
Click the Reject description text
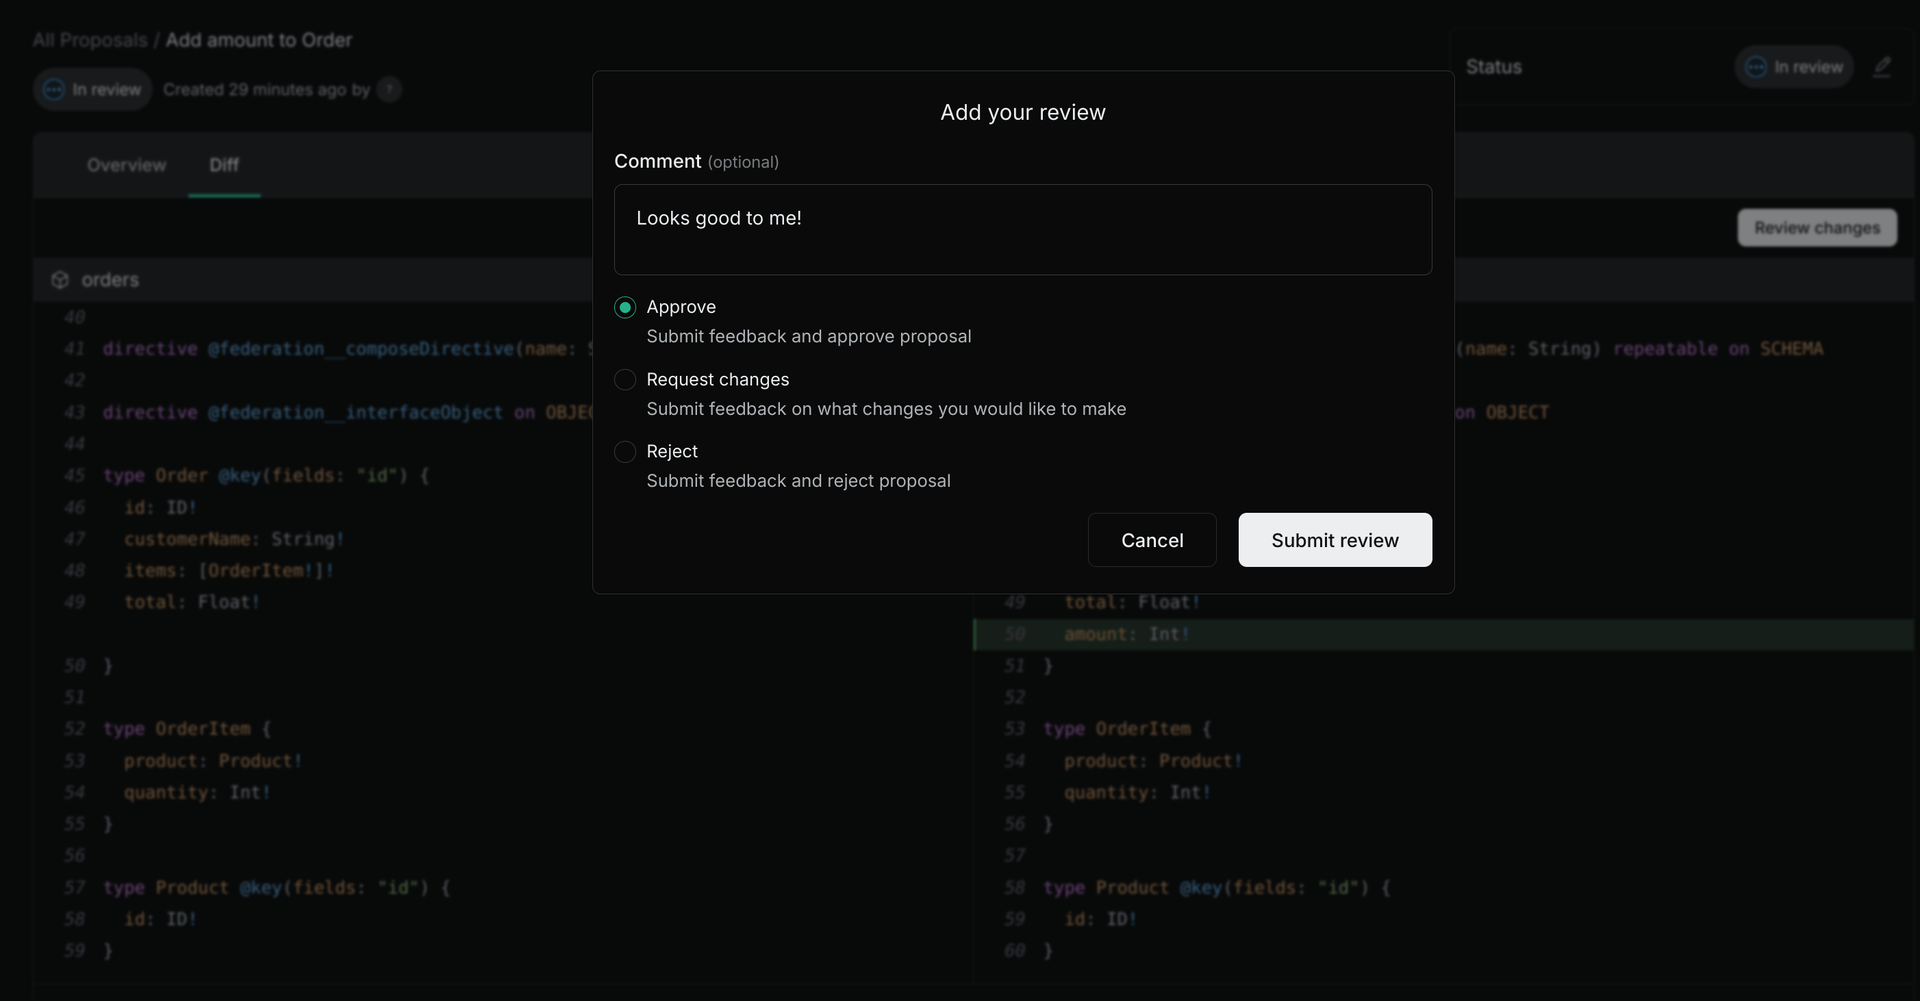coord(798,481)
